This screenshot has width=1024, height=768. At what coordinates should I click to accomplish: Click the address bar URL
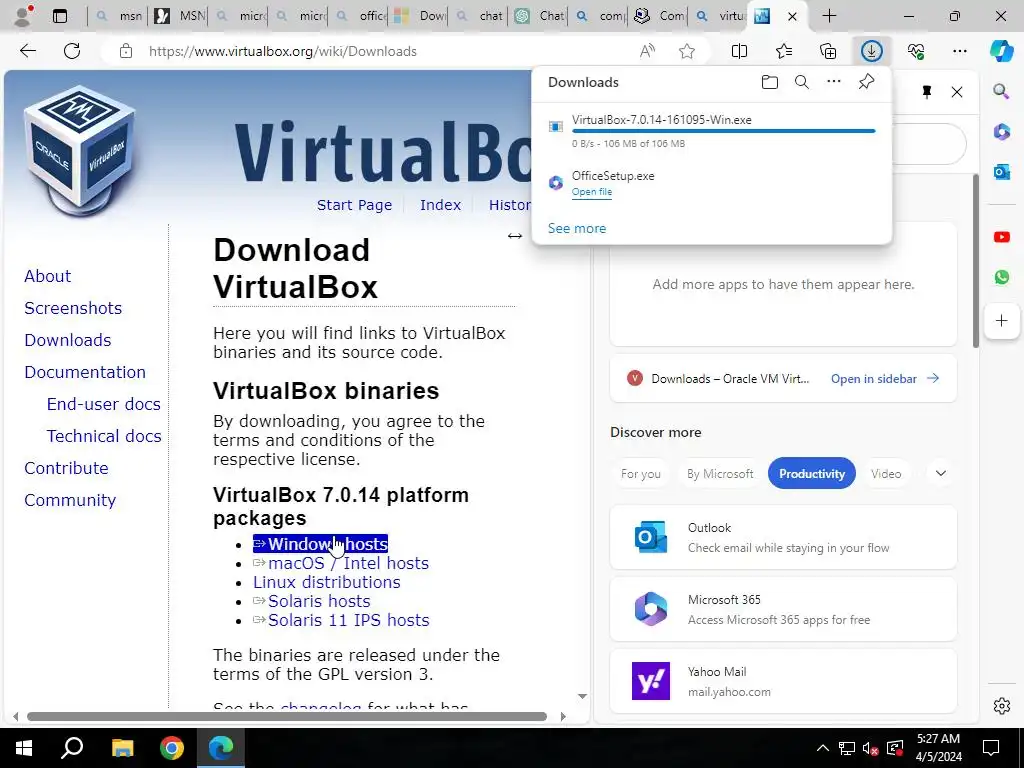click(282, 51)
